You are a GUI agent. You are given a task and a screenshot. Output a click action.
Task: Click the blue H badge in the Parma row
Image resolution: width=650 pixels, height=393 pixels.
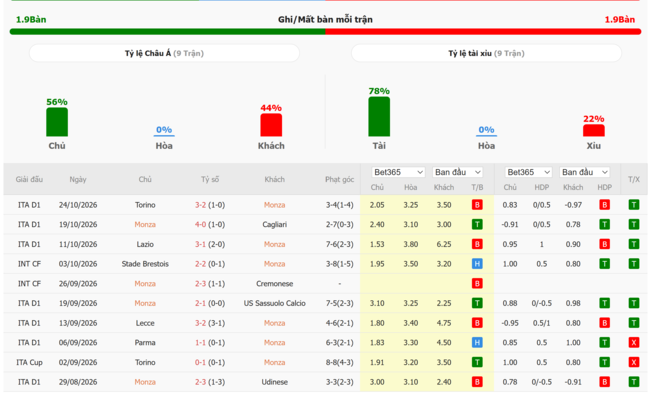[477, 342]
